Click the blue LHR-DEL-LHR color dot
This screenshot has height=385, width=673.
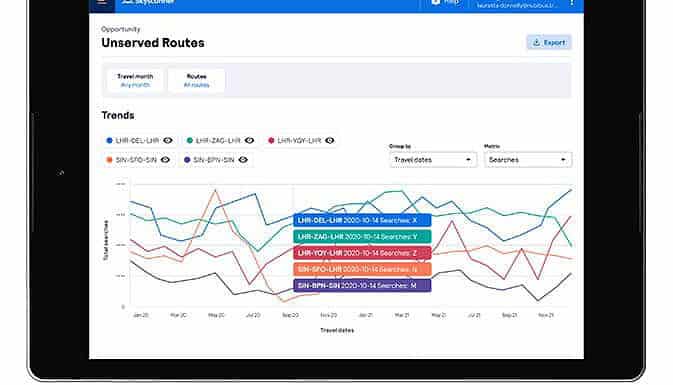tap(109, 140)
